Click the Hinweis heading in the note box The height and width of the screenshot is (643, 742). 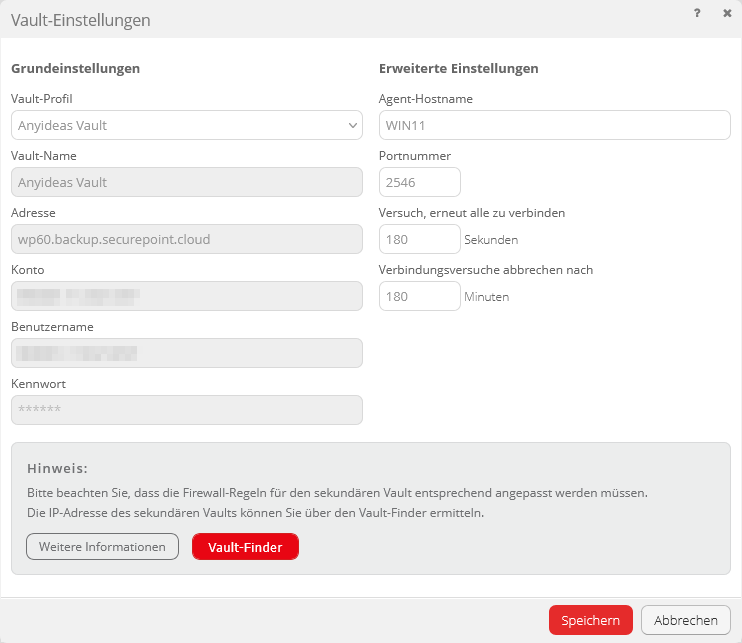pos(57,468)
